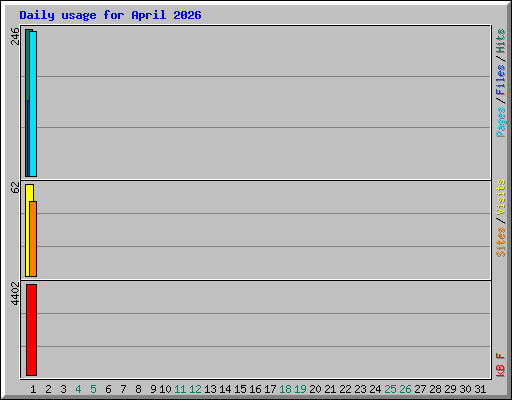The height and width of the screenshot is (400, 512).
Task: Click day 25 weekend label on x-axis
Action: tap(390, 389)
